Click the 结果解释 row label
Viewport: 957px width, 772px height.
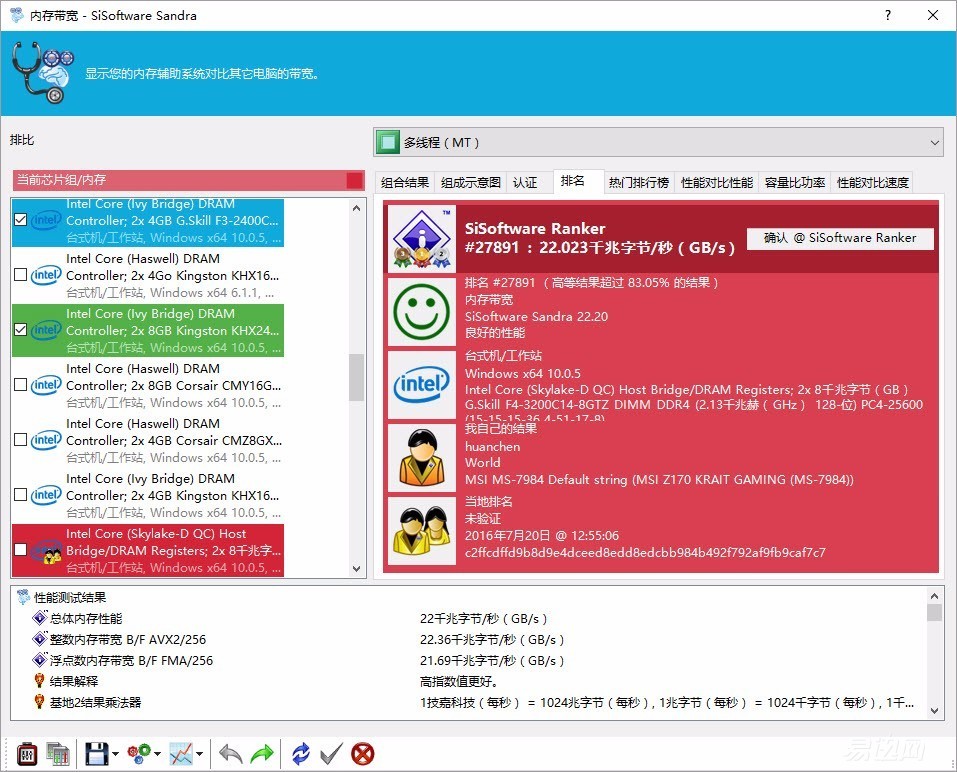pos(74,681)
